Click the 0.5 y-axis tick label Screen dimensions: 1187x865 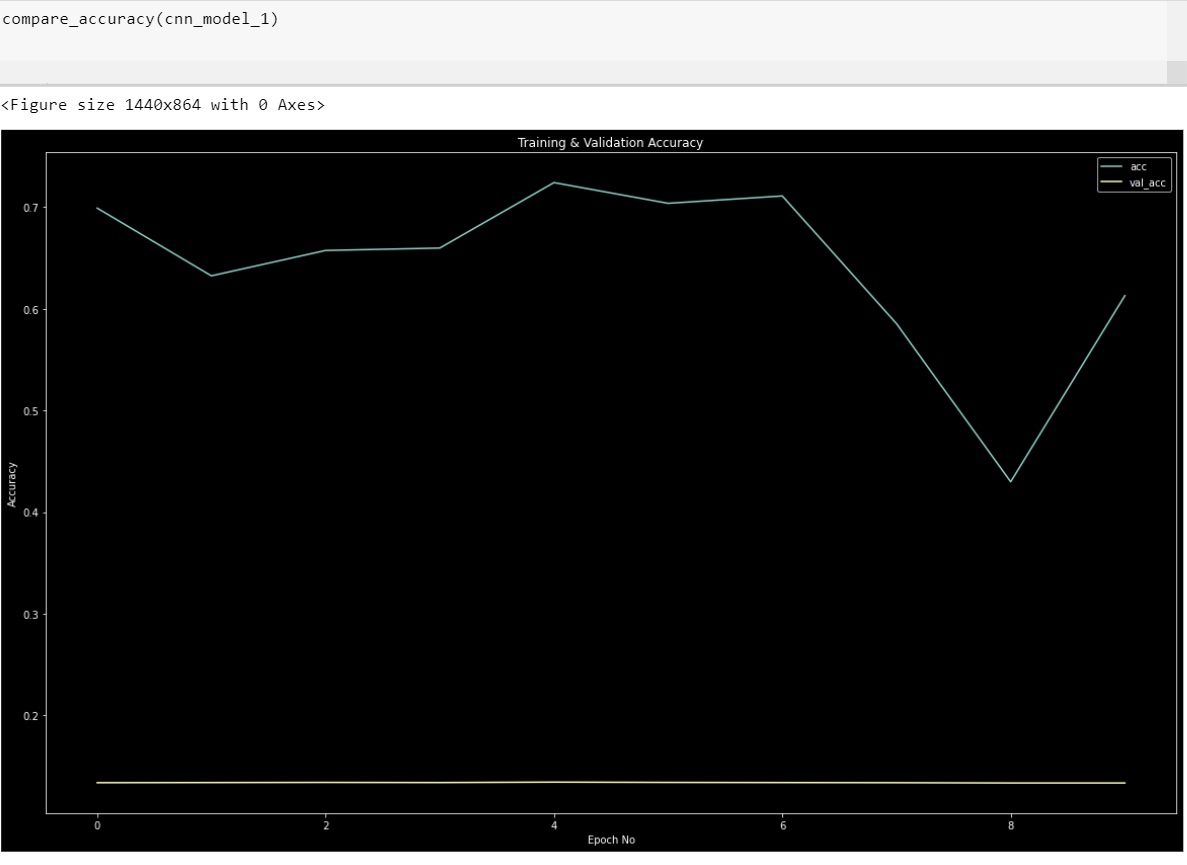tap(28, 411)
